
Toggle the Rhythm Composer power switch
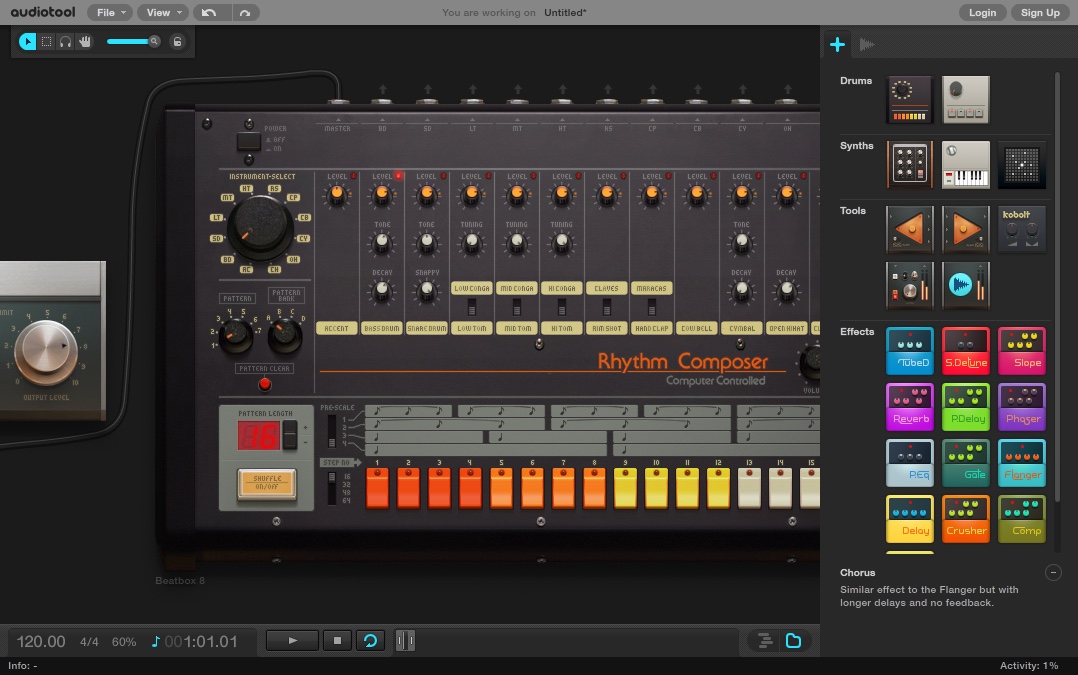pyautogui.click(x=248, y=141)
